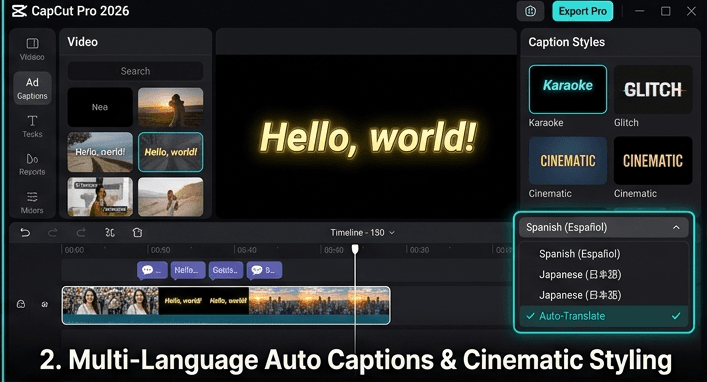Viewport: 707px width, 382px height.
Task: Click the undo arrow in timeline toolbar
Action: point(25,233)
